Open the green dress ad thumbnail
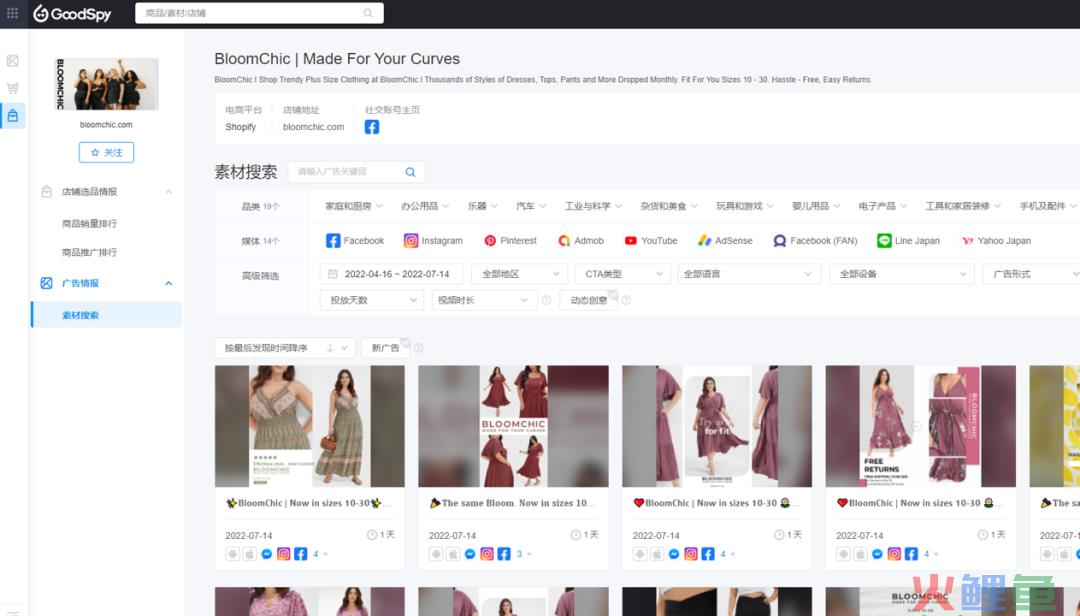The height and width of the screenshot is (616, 1080). (x=310, y=427)
